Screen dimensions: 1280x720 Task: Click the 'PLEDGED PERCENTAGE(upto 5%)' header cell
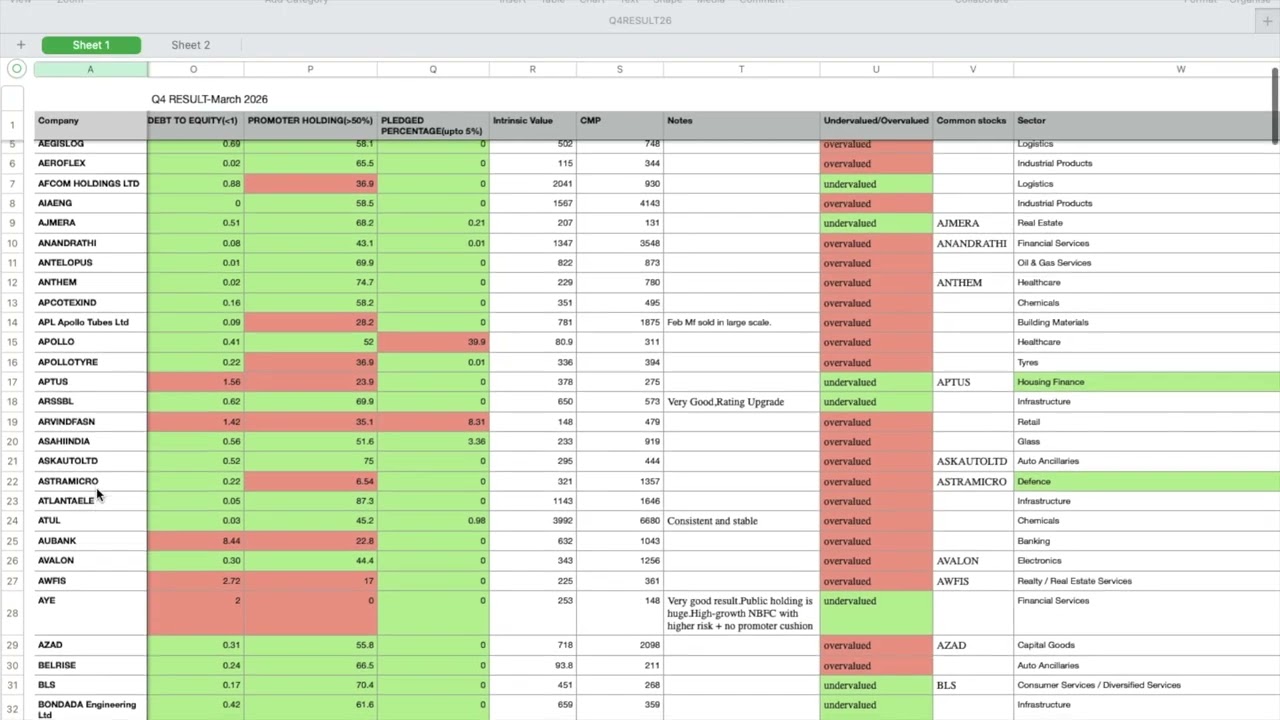[433, 125]
